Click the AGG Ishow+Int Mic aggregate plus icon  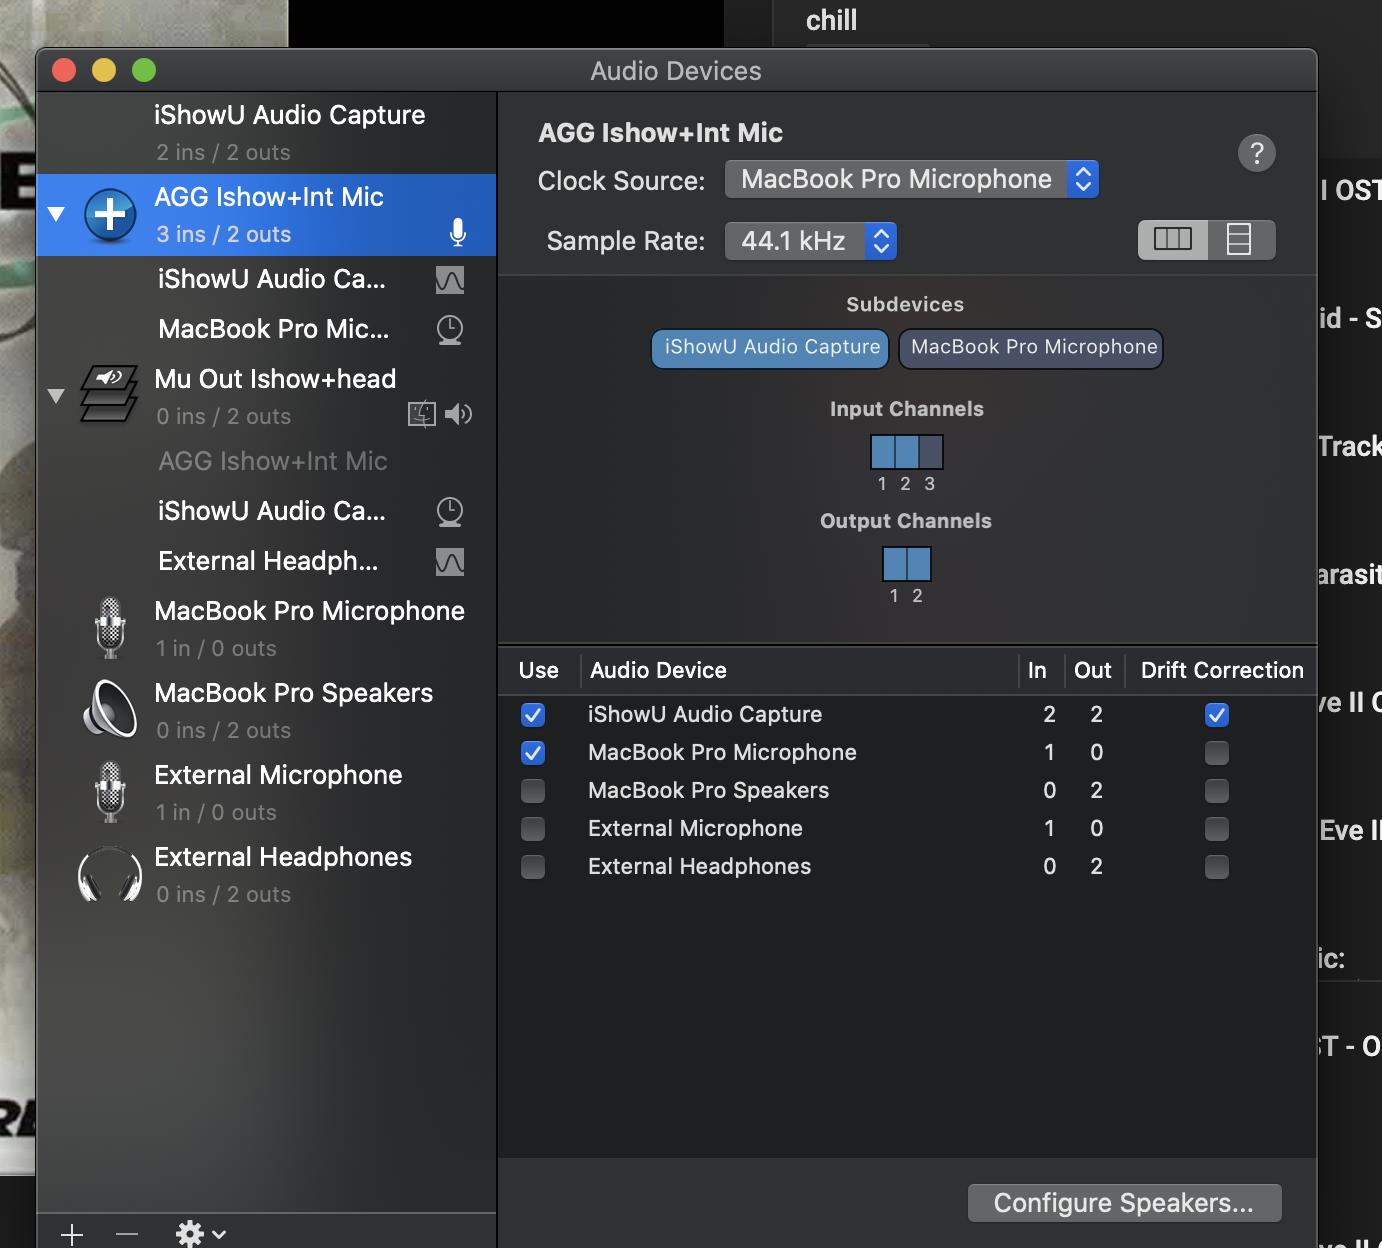tap(110, 214)
